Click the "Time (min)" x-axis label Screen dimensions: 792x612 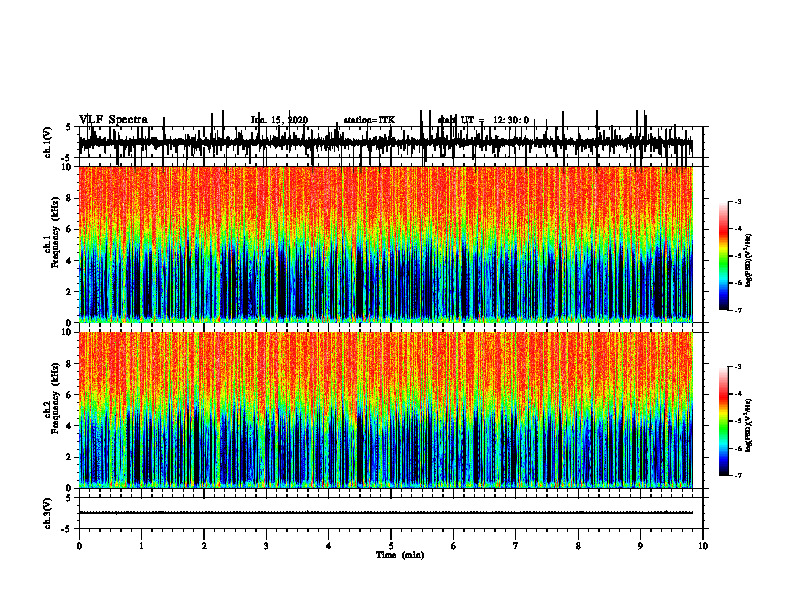400,555
